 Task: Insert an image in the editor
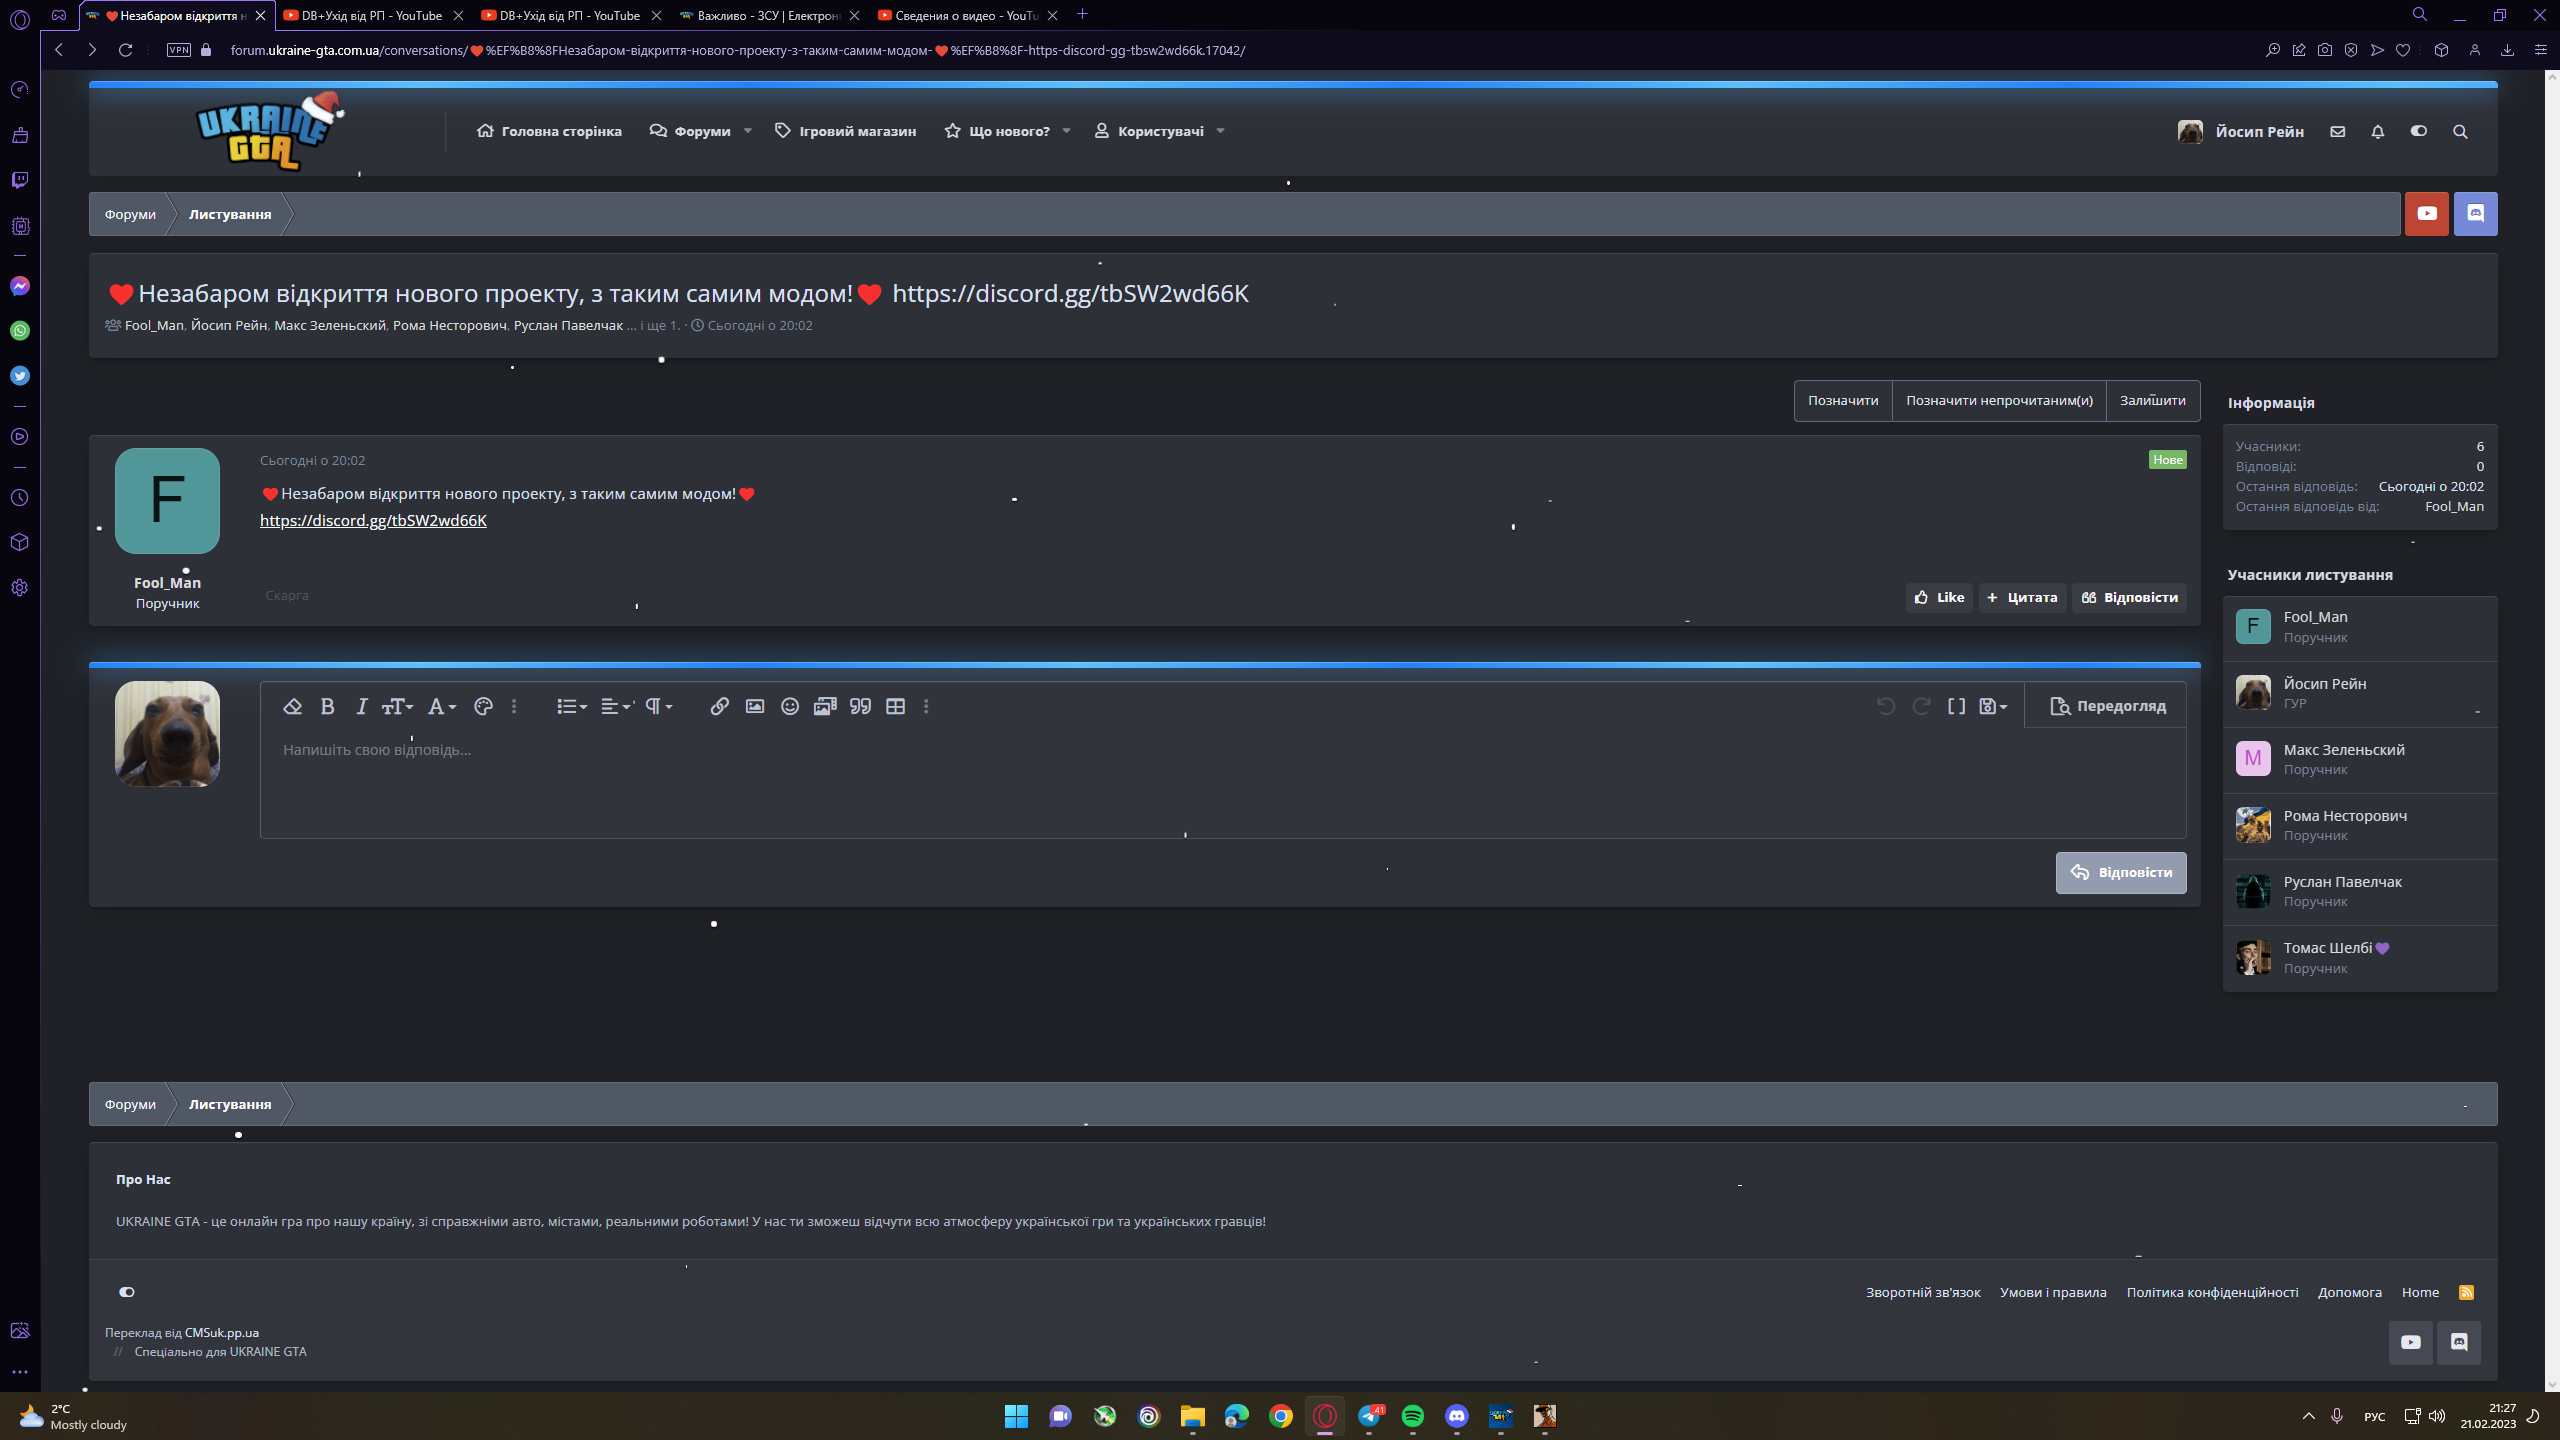click(755, 706)
